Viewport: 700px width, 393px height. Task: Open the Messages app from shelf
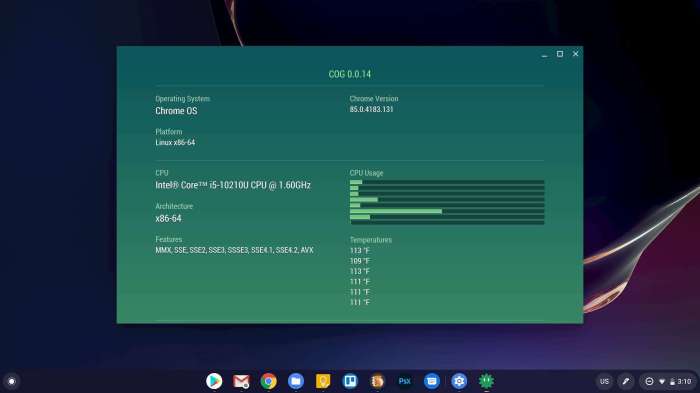pos(432,381)
